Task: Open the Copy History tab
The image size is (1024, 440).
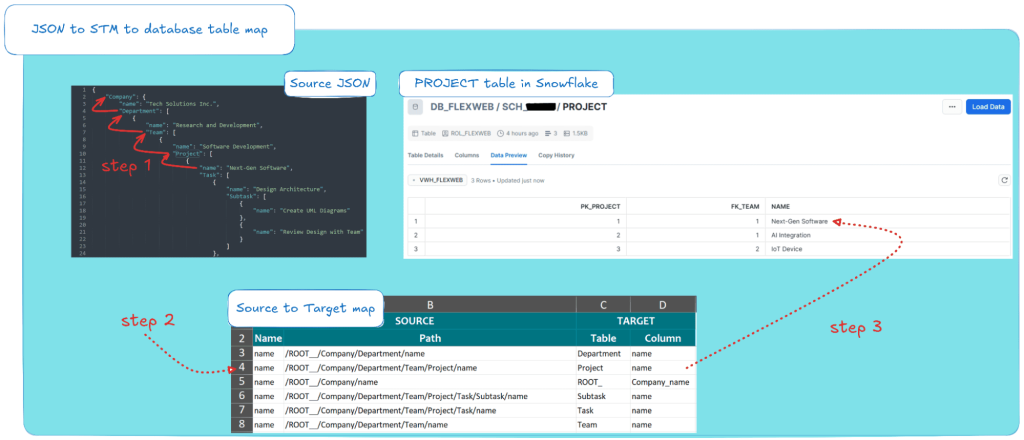Action: pos(556,155)
